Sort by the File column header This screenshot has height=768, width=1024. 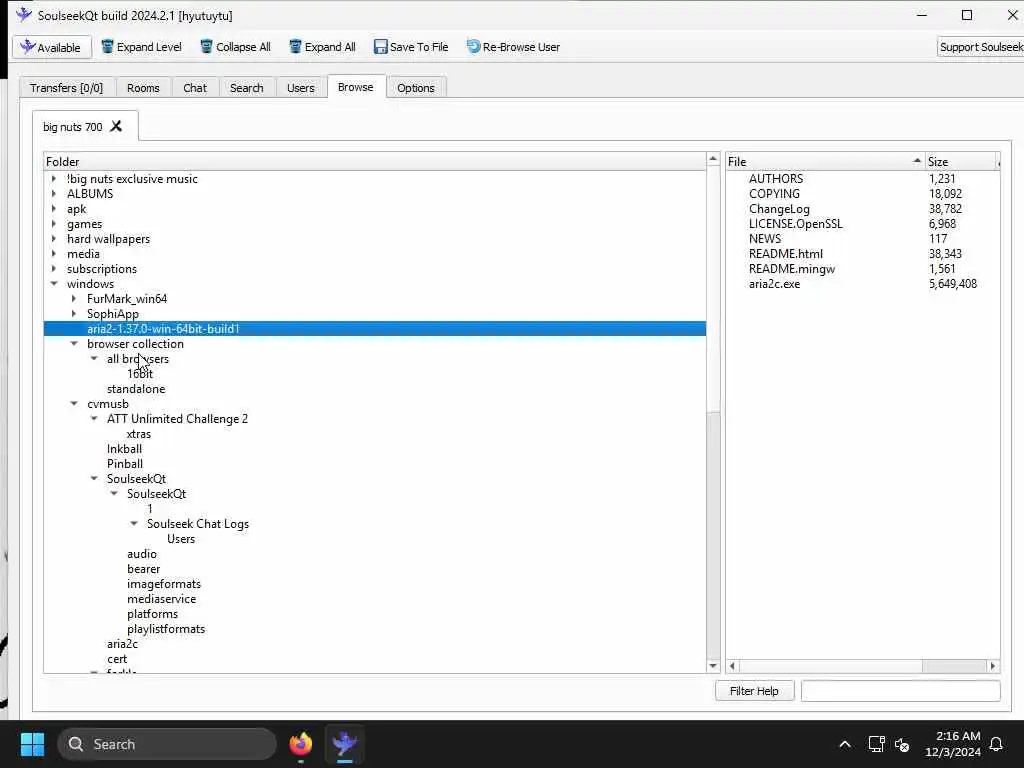click(x=825, y=161)
